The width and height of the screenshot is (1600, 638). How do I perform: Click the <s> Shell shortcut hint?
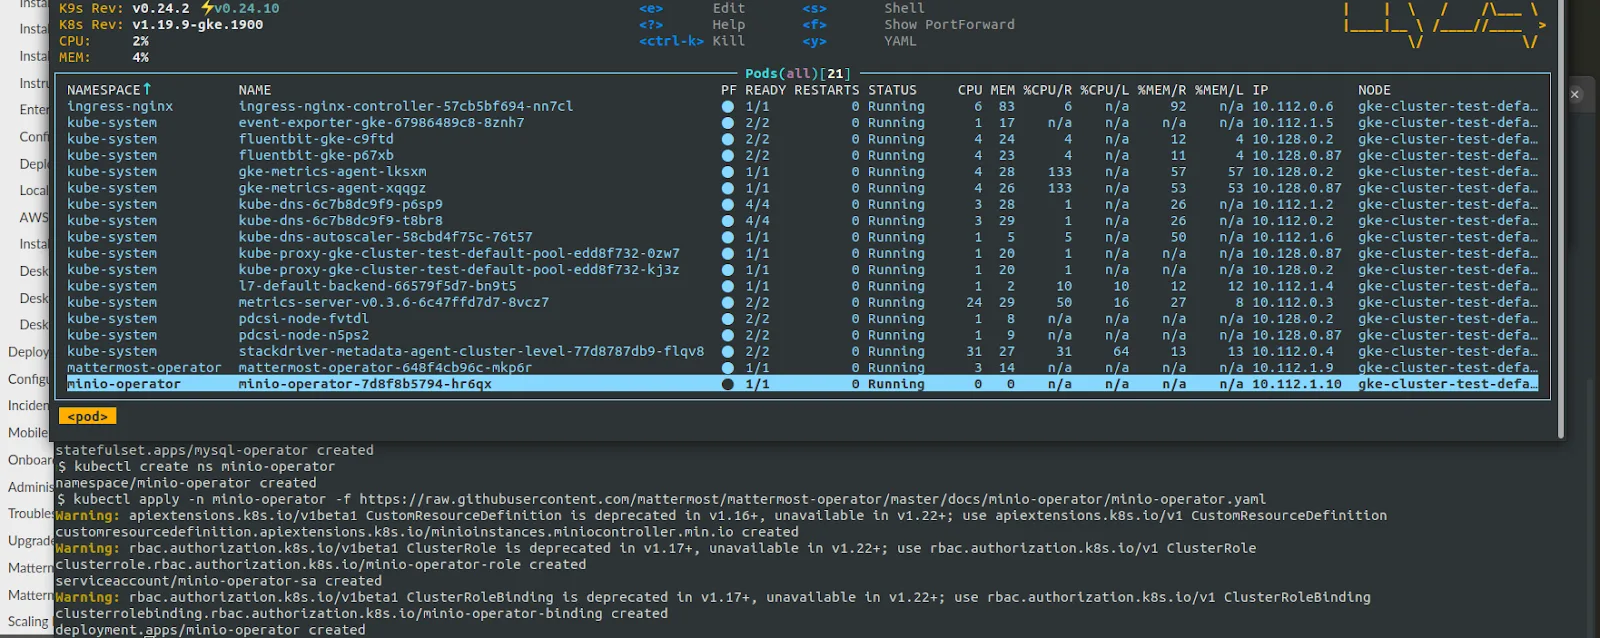(863, 8)
